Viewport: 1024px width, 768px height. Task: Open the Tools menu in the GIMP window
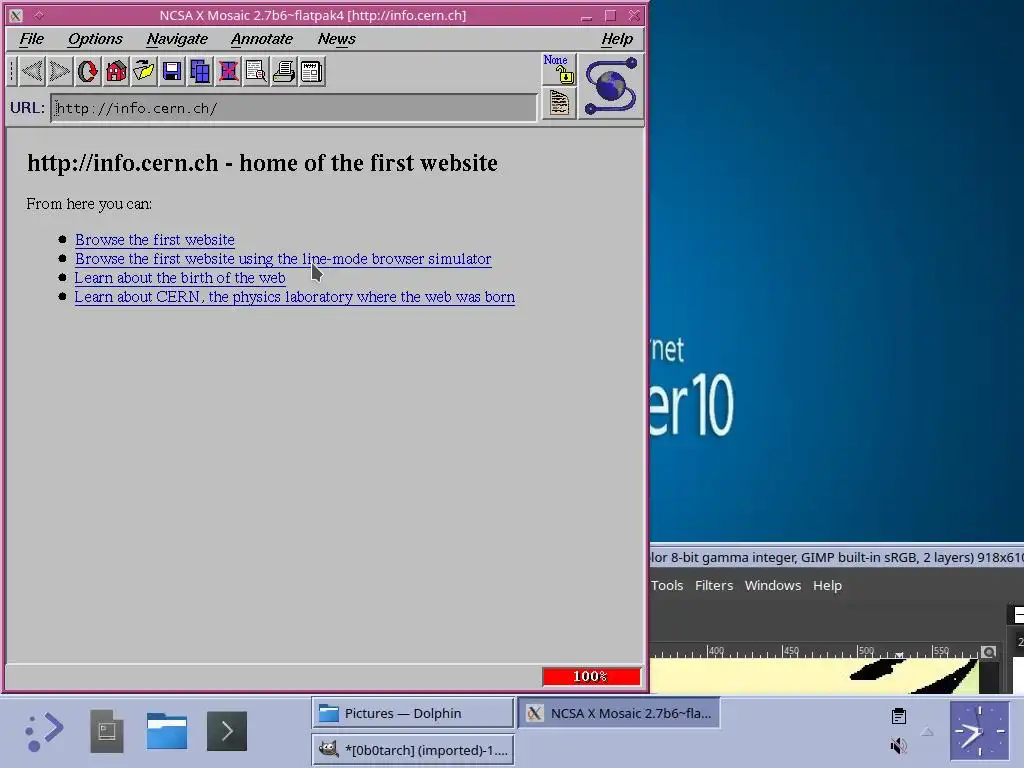tap(667, 585)
